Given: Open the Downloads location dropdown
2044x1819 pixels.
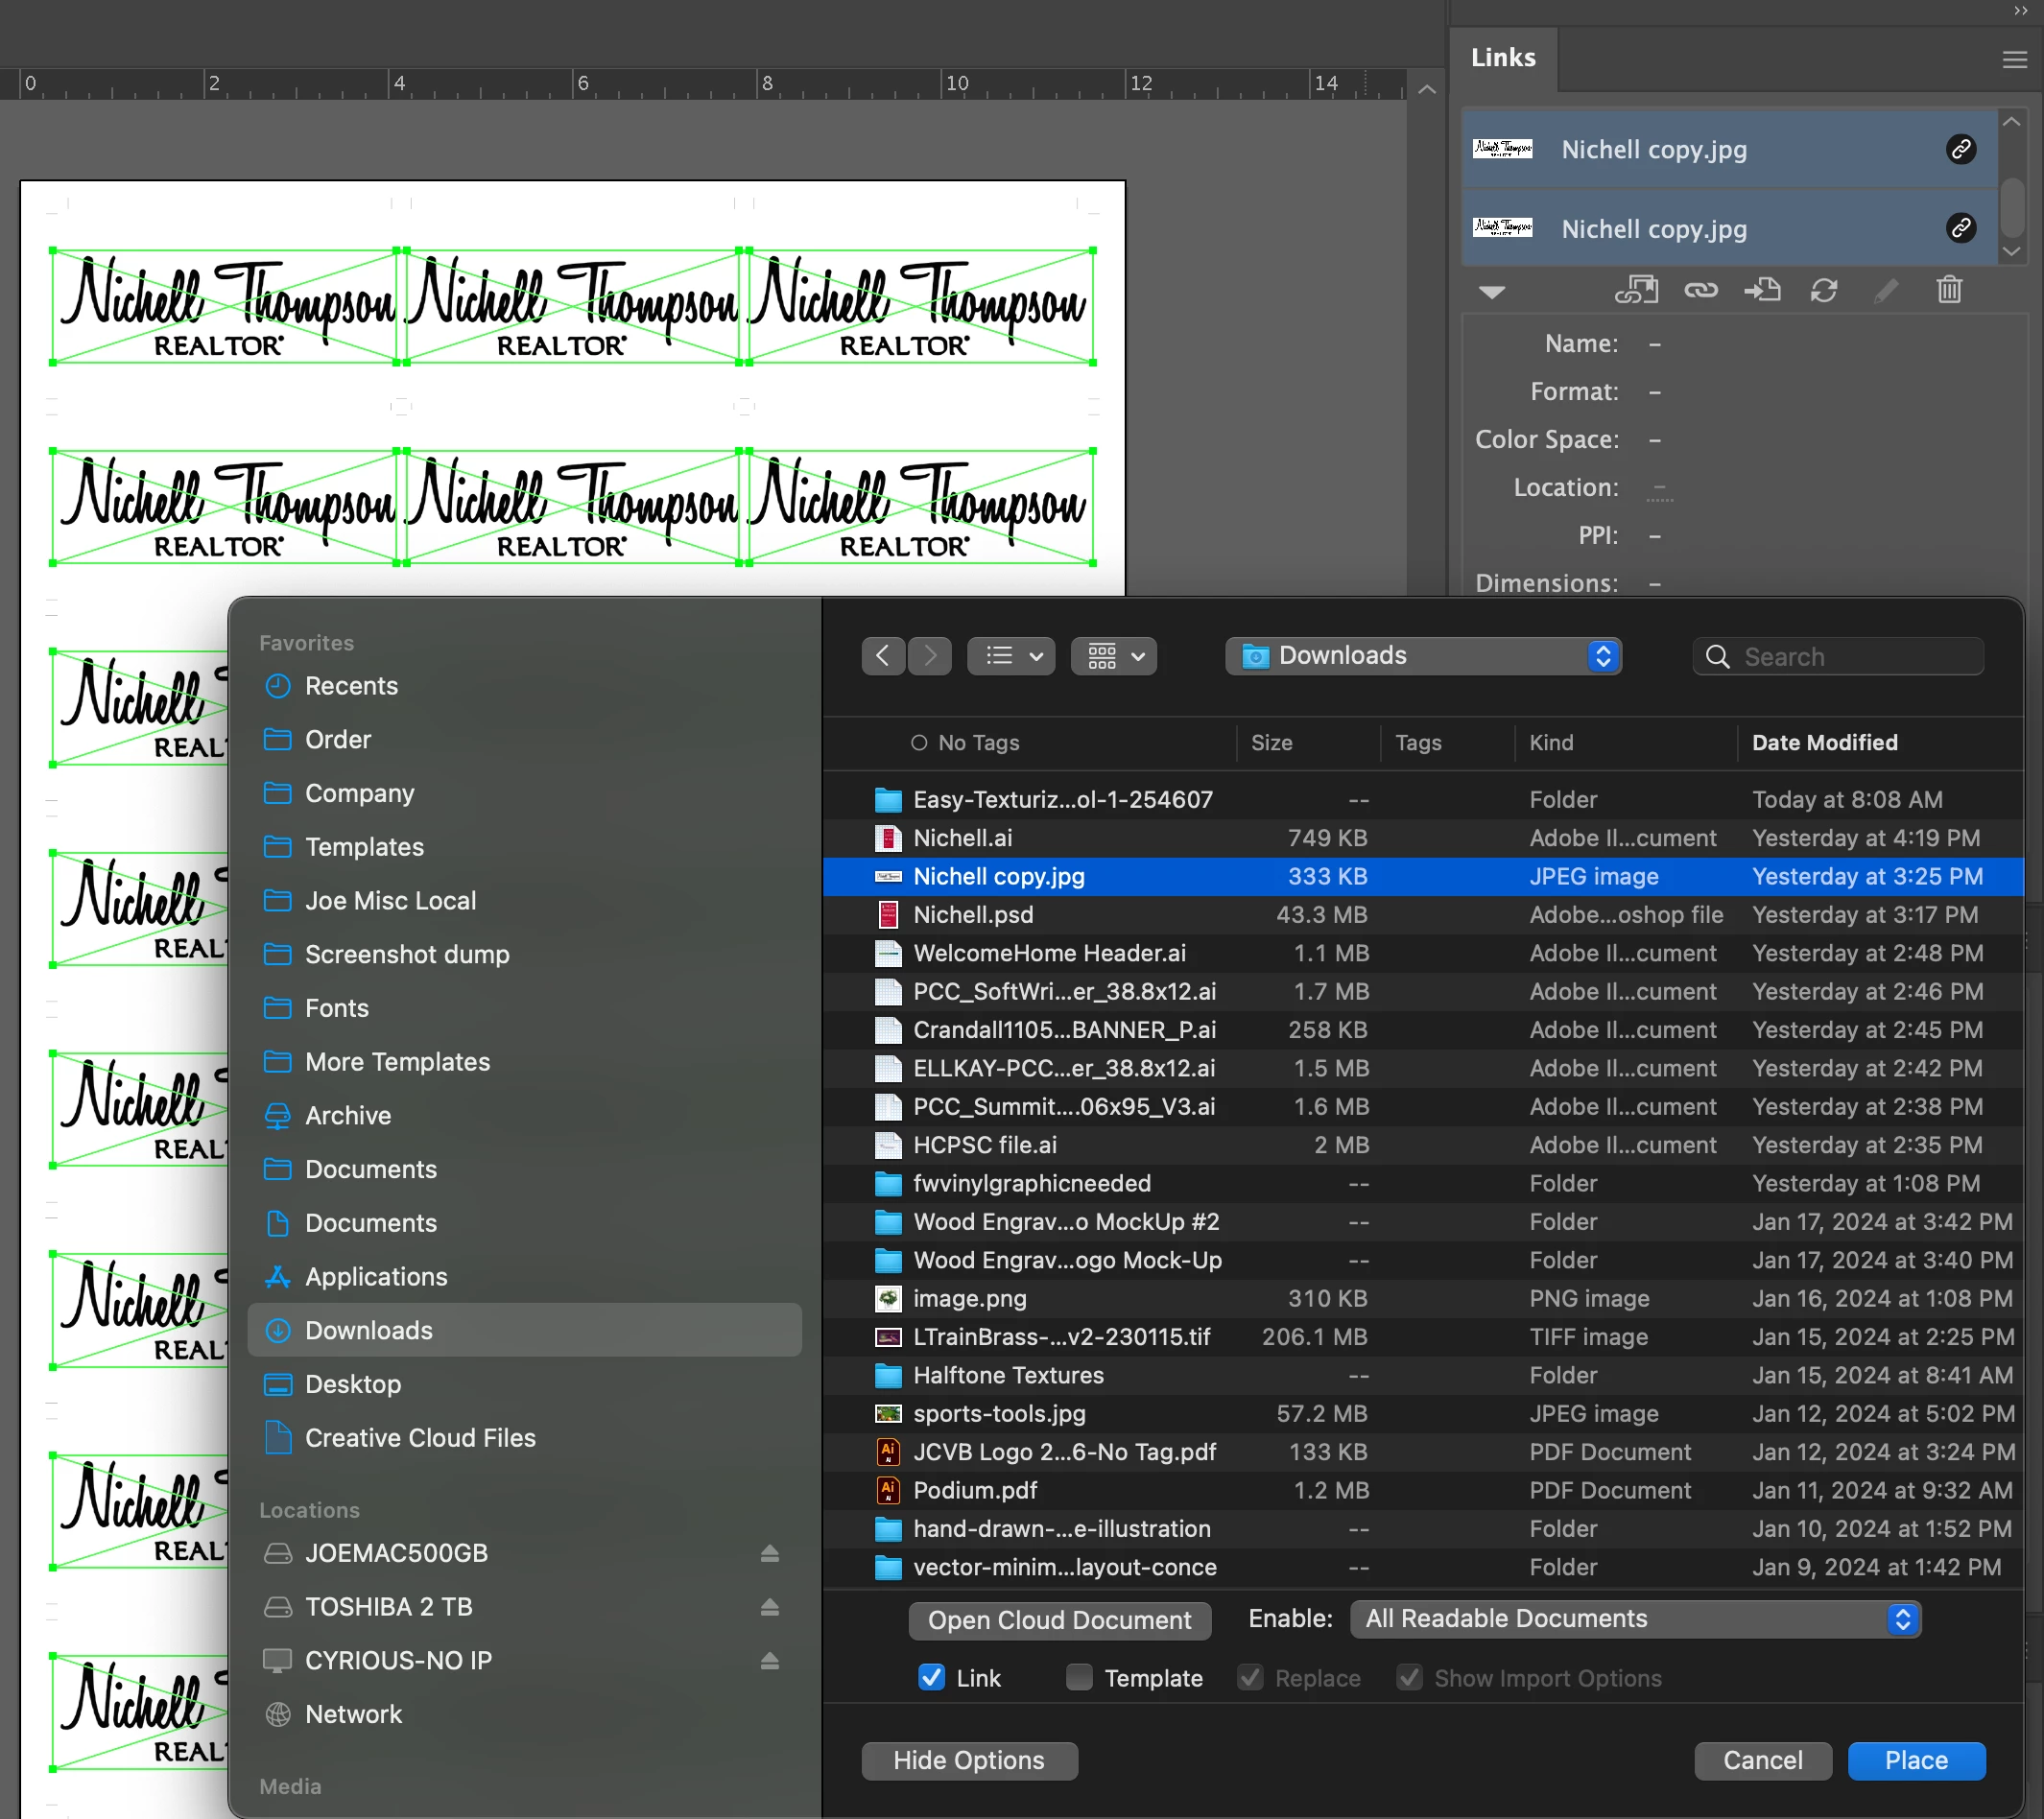Looking at the screenshot, I should coord(1422,656).
